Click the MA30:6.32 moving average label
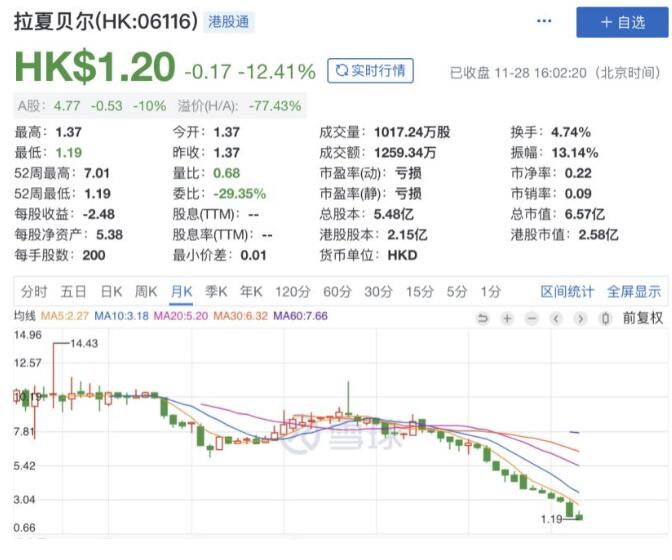 [x=240, y=316]
